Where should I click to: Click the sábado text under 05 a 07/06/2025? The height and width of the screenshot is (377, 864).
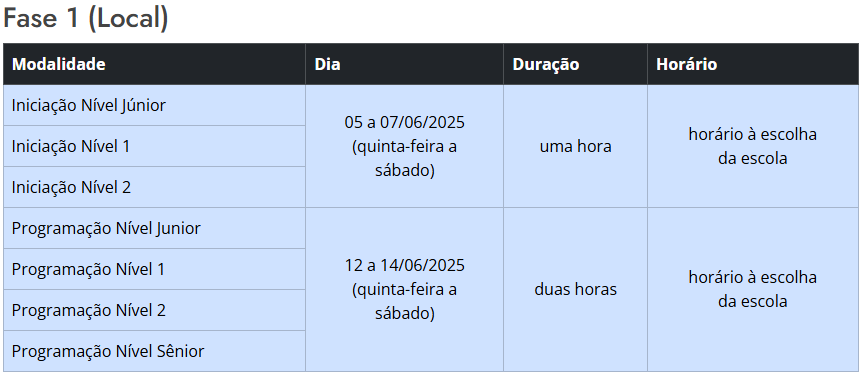point(403,171)
